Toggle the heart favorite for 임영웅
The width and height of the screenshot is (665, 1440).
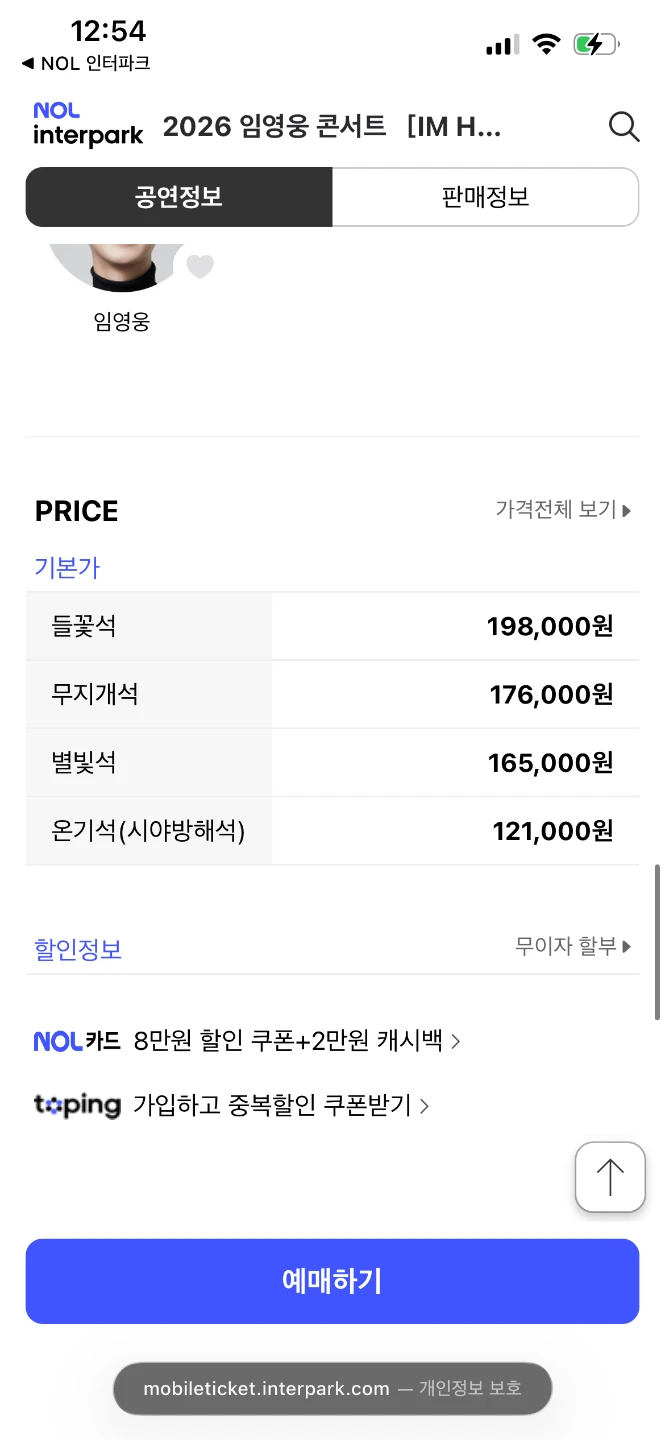pos(200,266)
